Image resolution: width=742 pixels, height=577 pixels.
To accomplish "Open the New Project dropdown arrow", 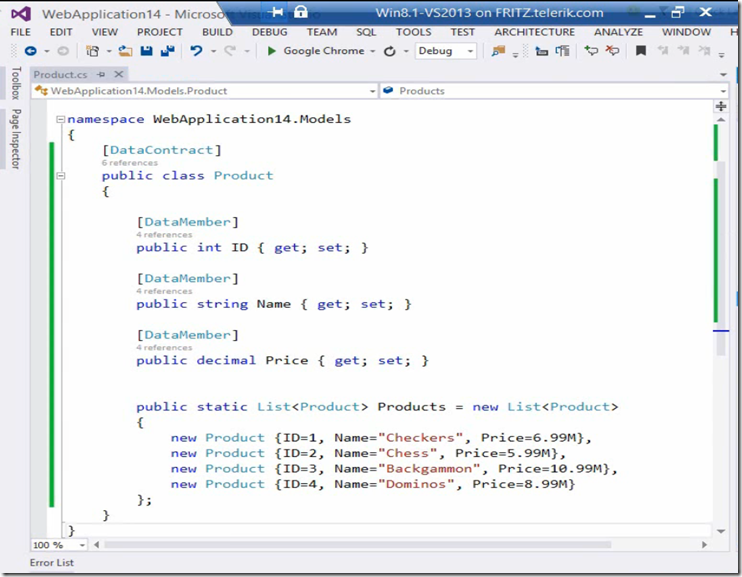I will coord(109,51).
